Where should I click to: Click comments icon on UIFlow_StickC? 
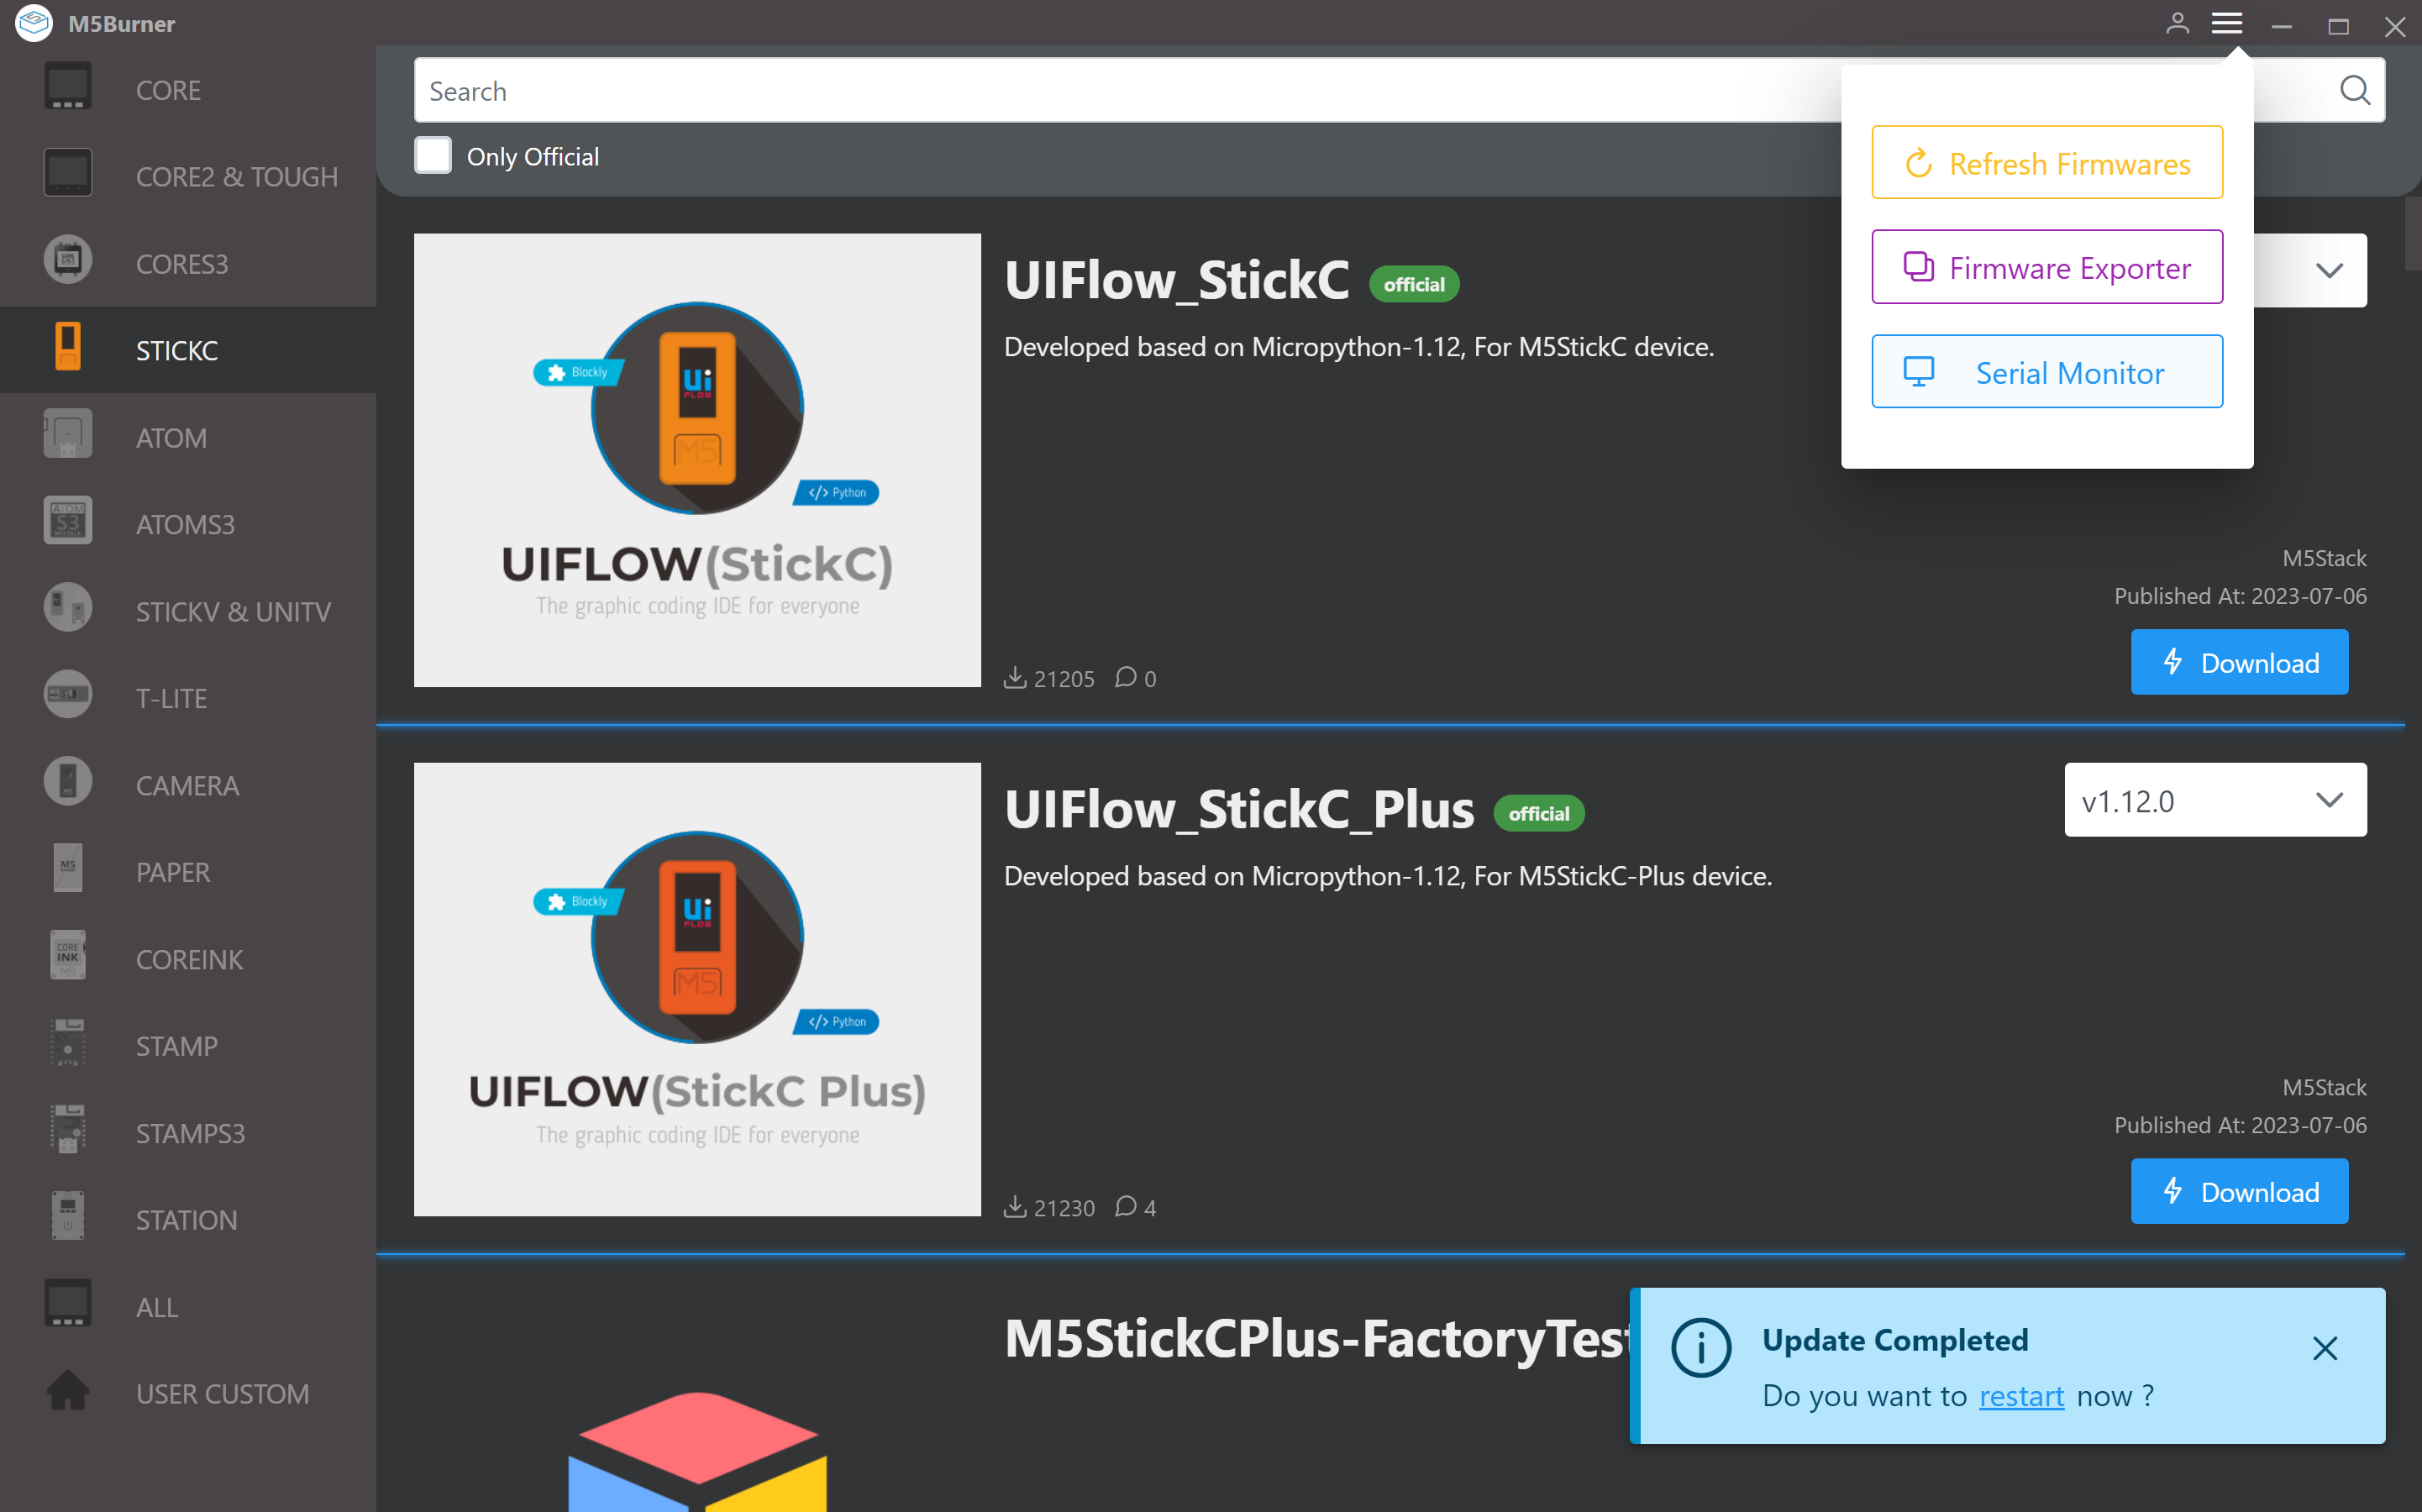coord(1126,679)
